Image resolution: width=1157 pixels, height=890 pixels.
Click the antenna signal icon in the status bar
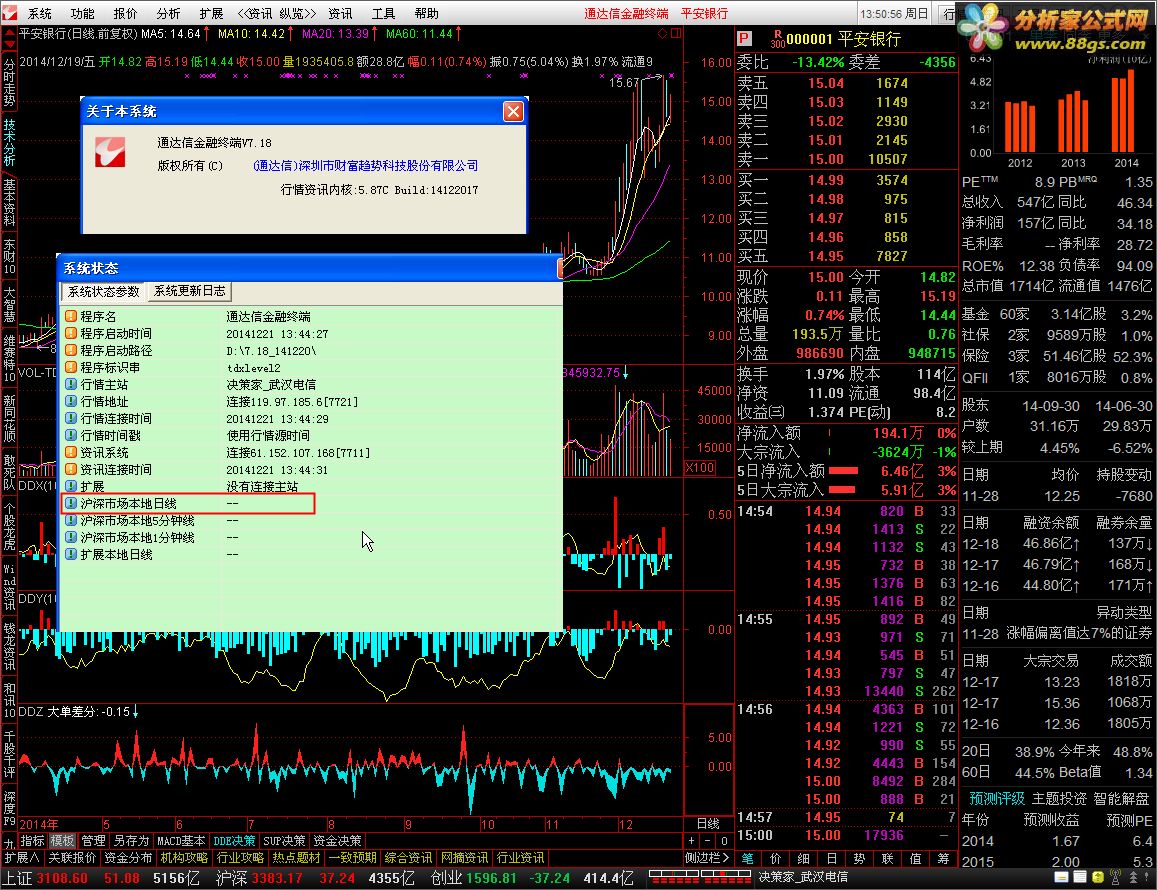click(x=1115, y=877)
